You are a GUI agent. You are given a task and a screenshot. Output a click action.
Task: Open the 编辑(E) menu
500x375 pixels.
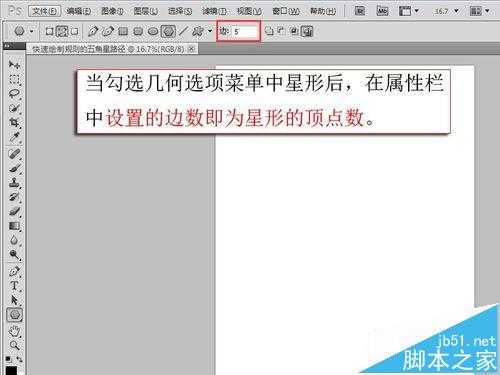pos(78,11)
